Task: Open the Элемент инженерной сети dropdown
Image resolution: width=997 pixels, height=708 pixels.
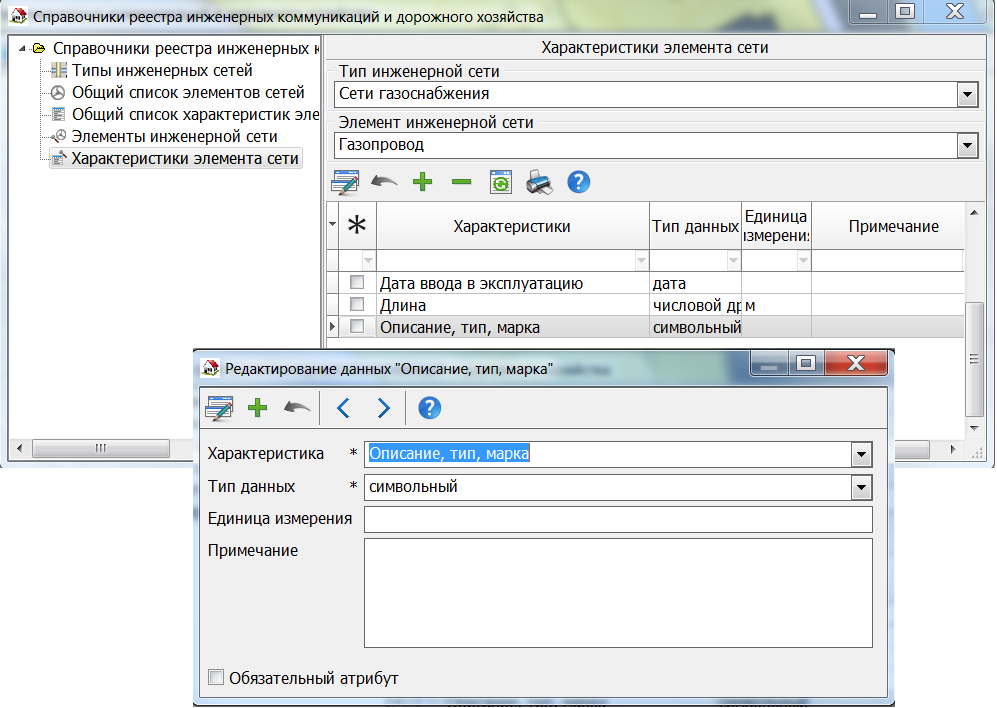Action: click(966, 145)
